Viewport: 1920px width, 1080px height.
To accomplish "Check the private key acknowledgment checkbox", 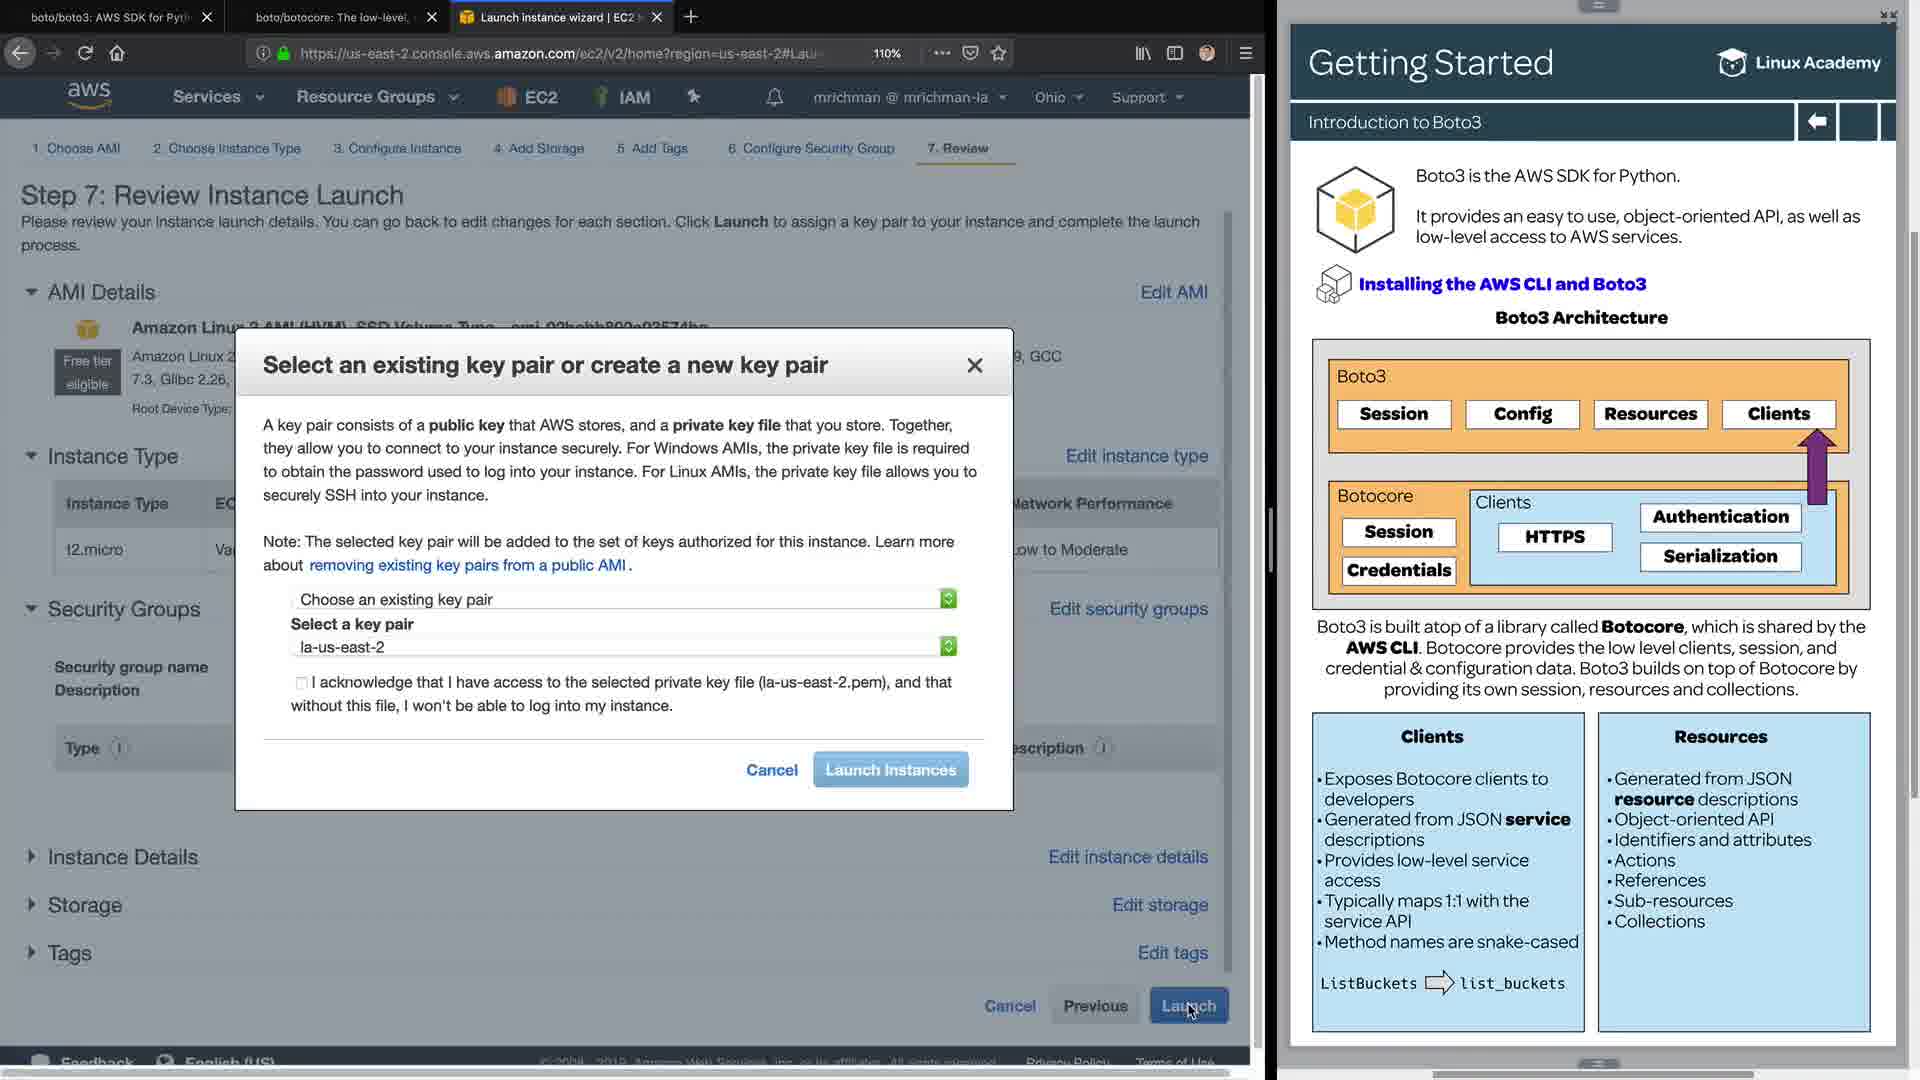I will click(301, 683).
